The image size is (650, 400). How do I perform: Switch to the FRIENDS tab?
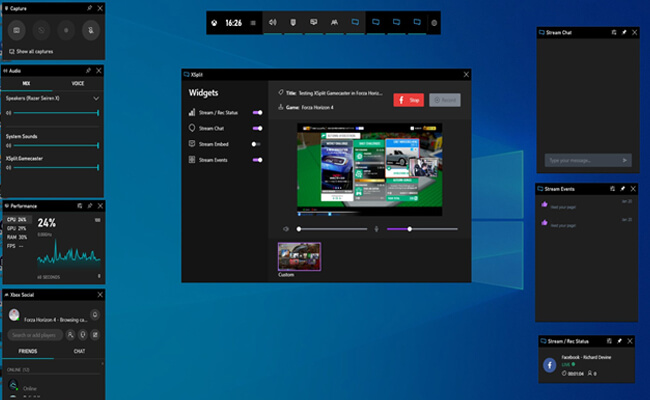(x=28, y=351)
